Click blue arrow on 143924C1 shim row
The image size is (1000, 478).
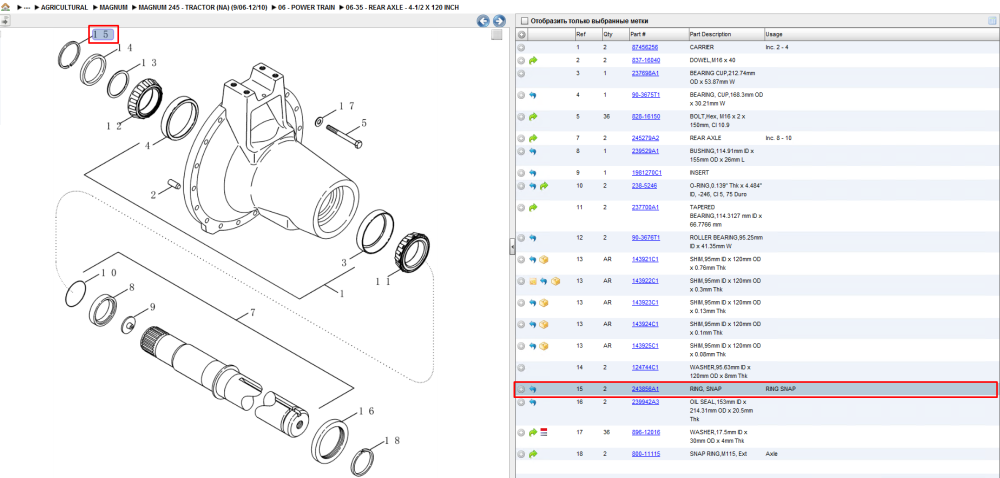click(x=533, y=324)
